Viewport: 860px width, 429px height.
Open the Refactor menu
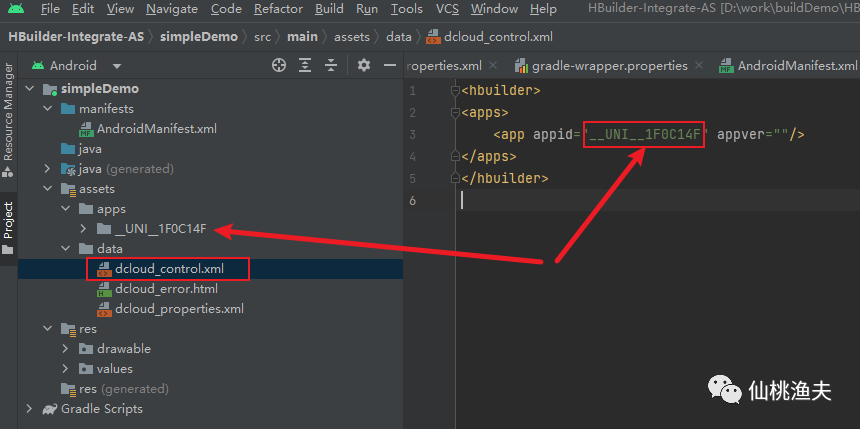[279, 9]
